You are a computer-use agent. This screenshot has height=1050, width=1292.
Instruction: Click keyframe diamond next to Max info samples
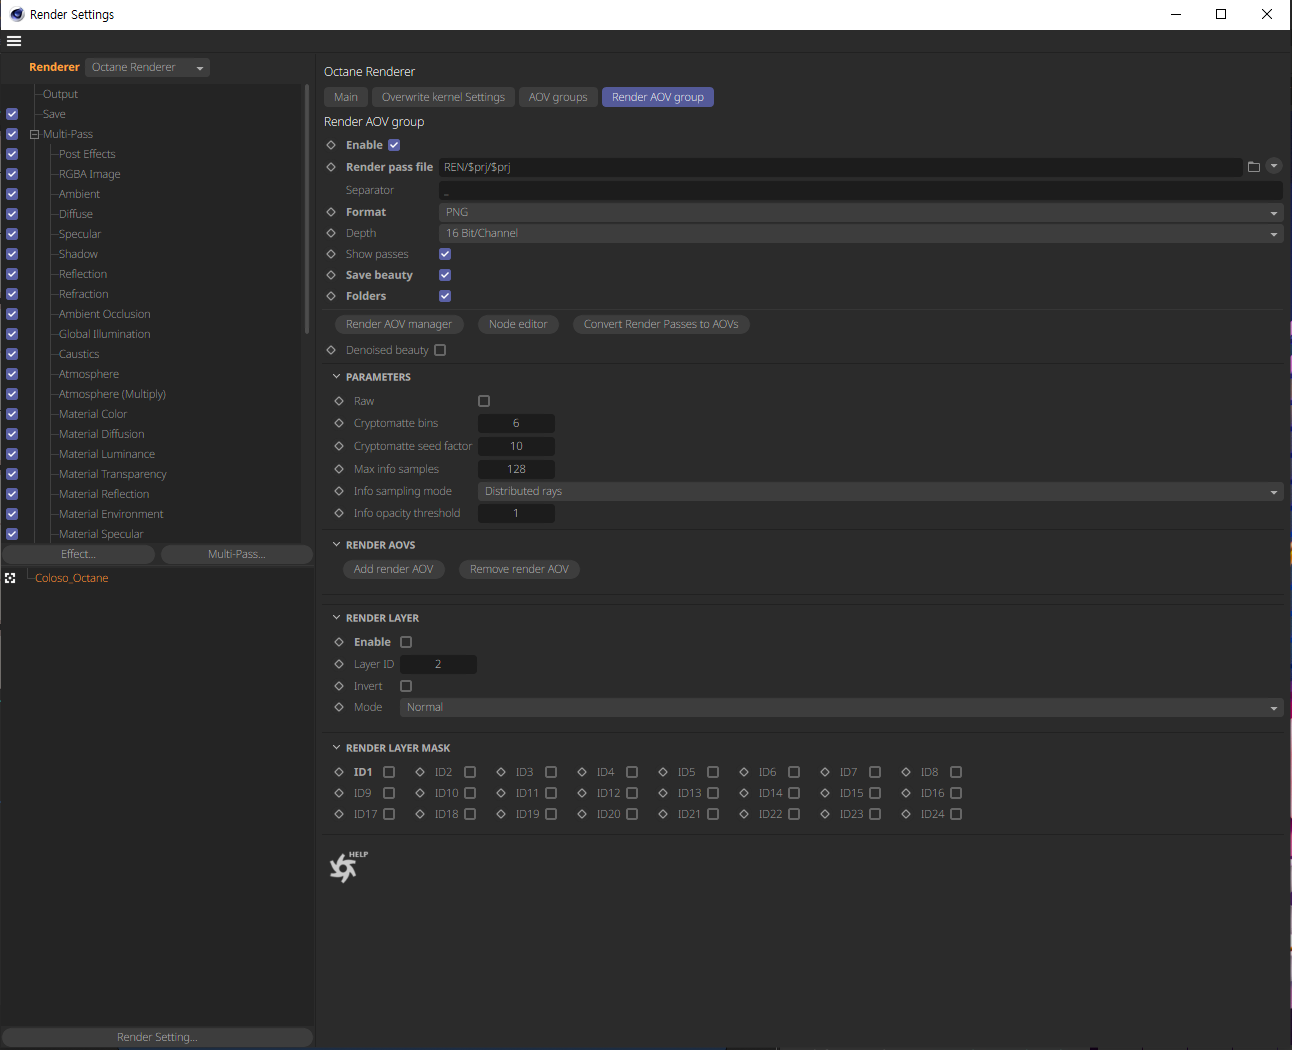(x=339, y=469)
